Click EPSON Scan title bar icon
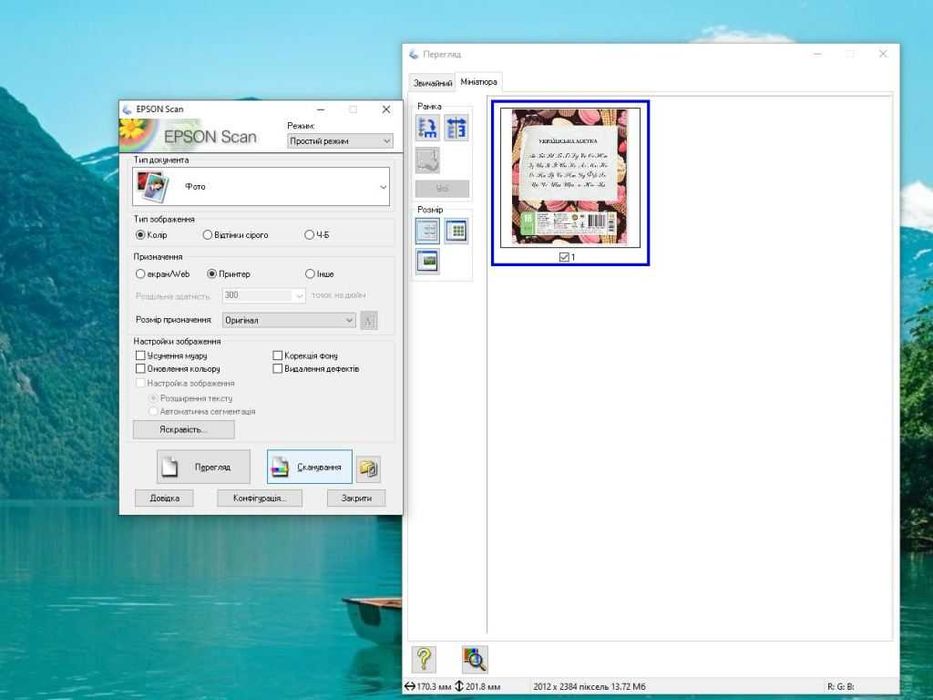The image size is (933, 700). (x=127, y=110)
